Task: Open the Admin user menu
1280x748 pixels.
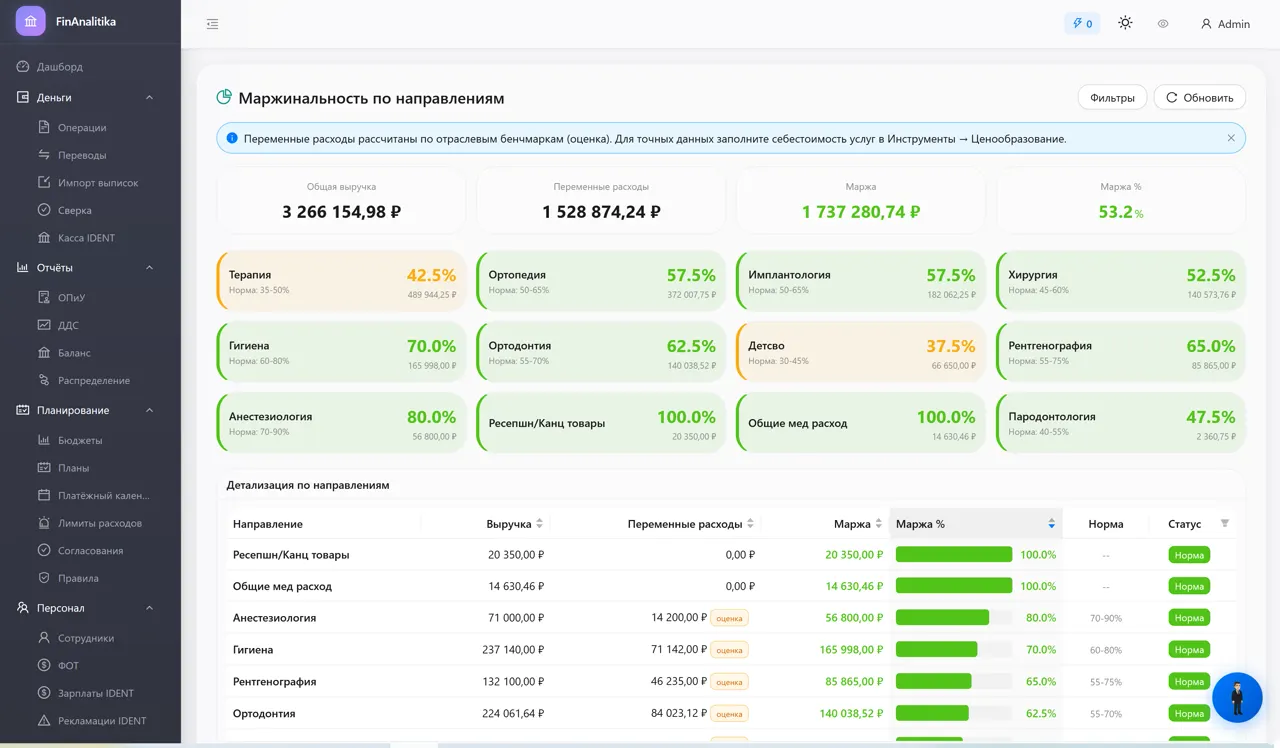Action: (1225, 24)
